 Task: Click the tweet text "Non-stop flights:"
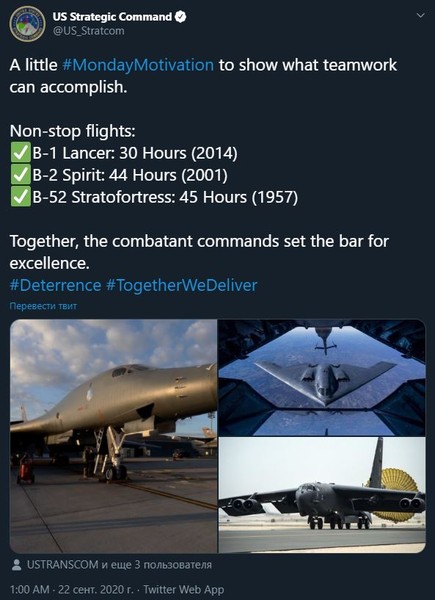[72, 131]
